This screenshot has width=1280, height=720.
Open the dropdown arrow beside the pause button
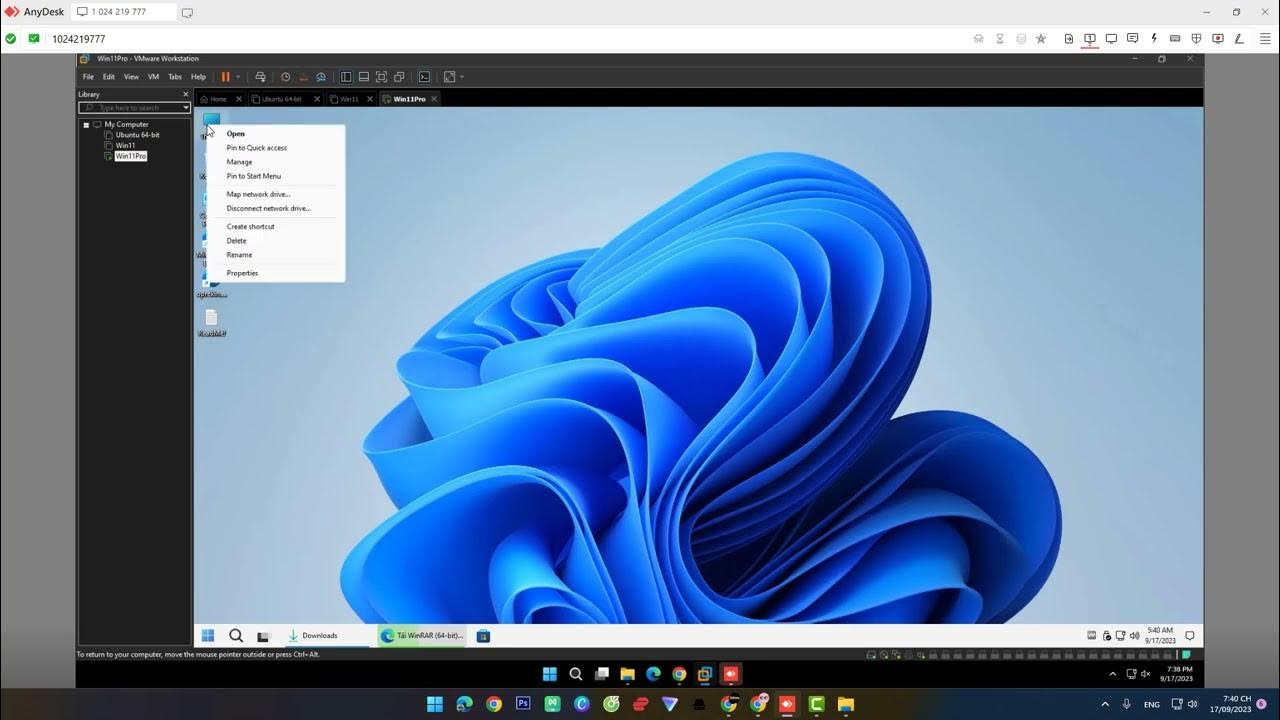click(238, 77)
